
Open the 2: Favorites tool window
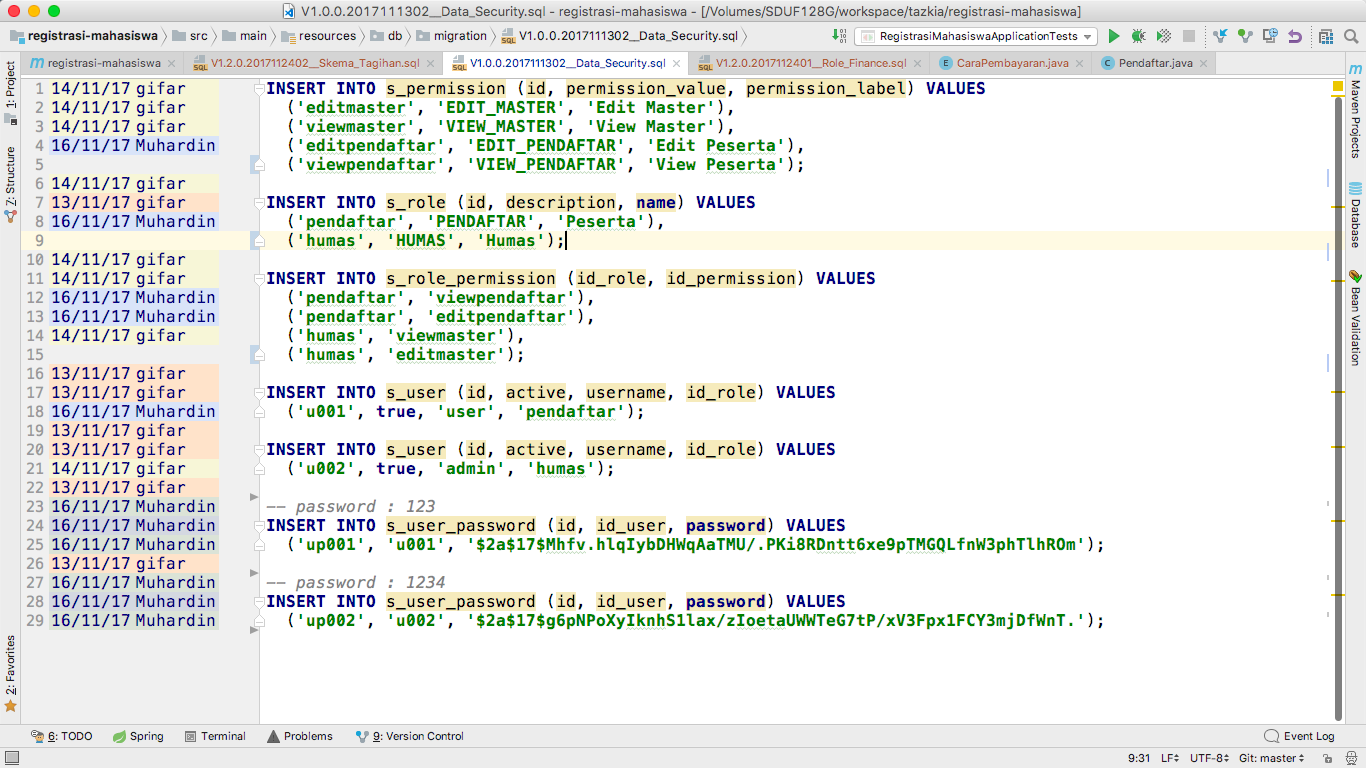point(10,673)
